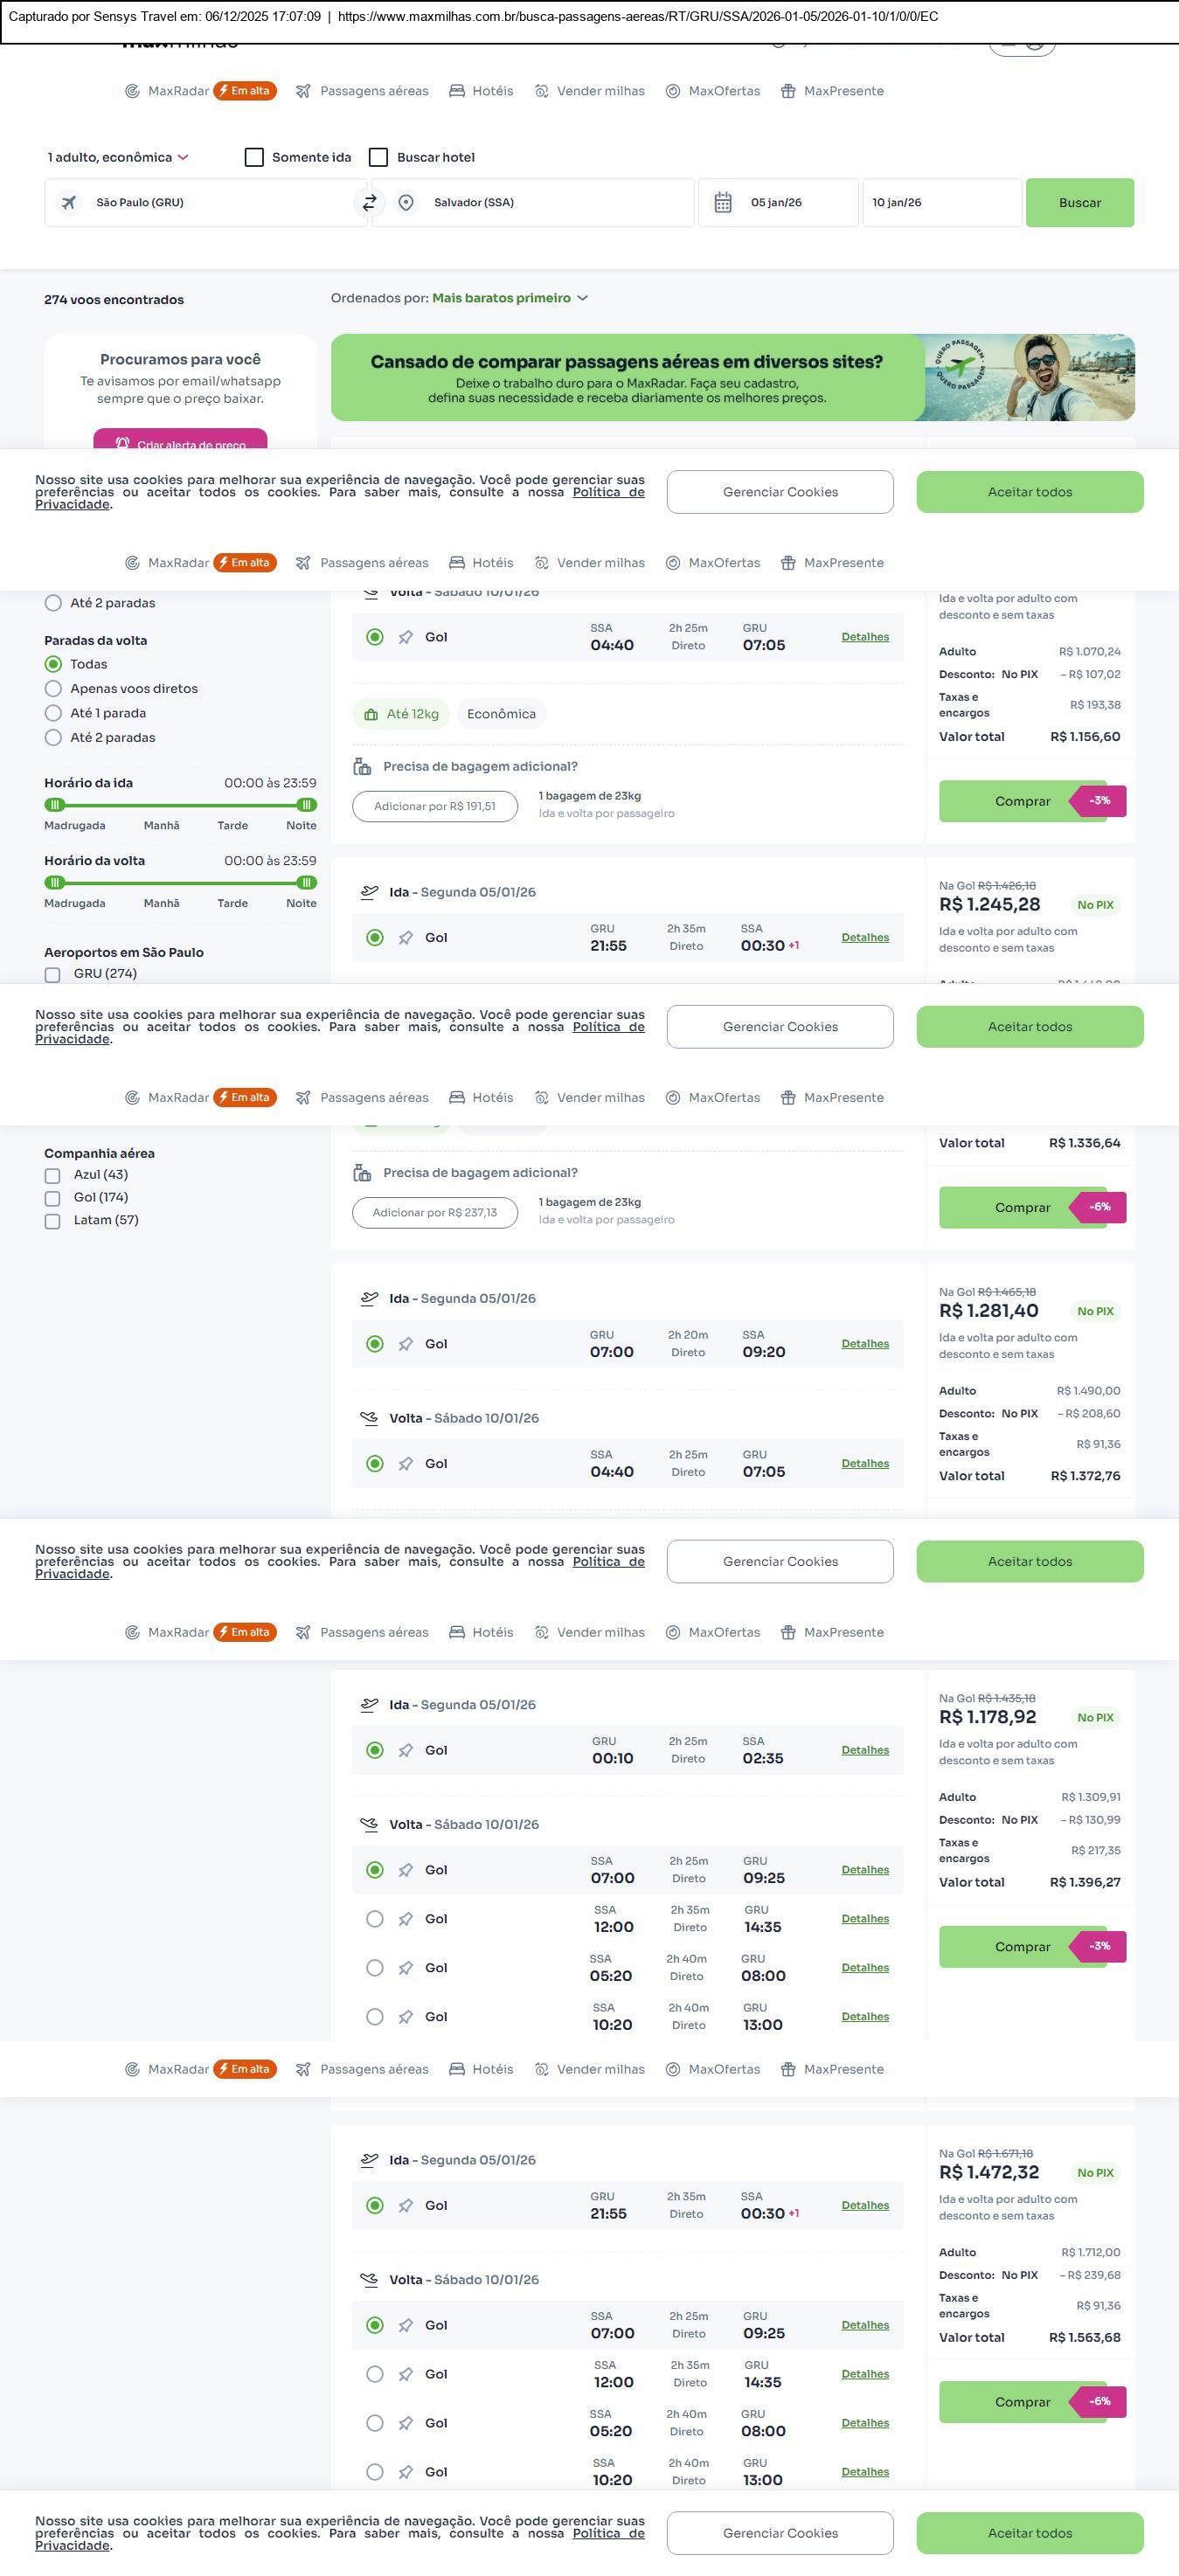Pin the Gol 07:00 to 09:20 outbound flight
The height and width of the screenshot is (2576, 1179).
point(405,1344)
